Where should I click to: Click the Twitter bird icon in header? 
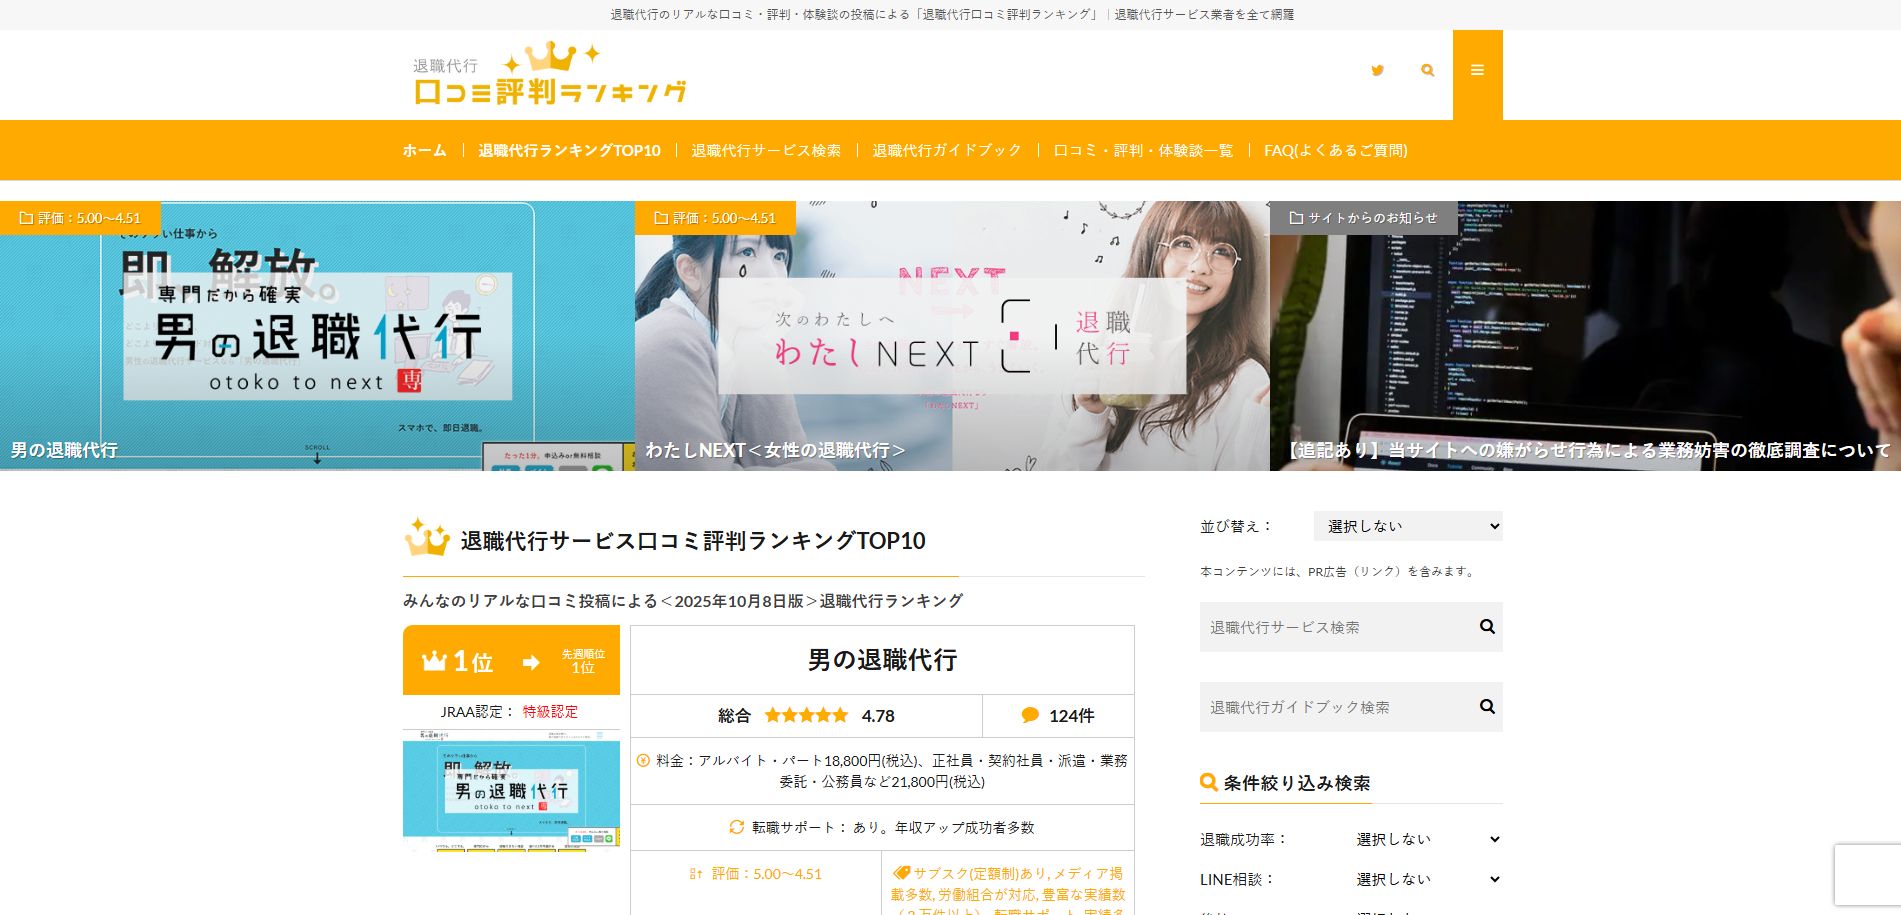pyautogui.click(x=1377, y=70)
